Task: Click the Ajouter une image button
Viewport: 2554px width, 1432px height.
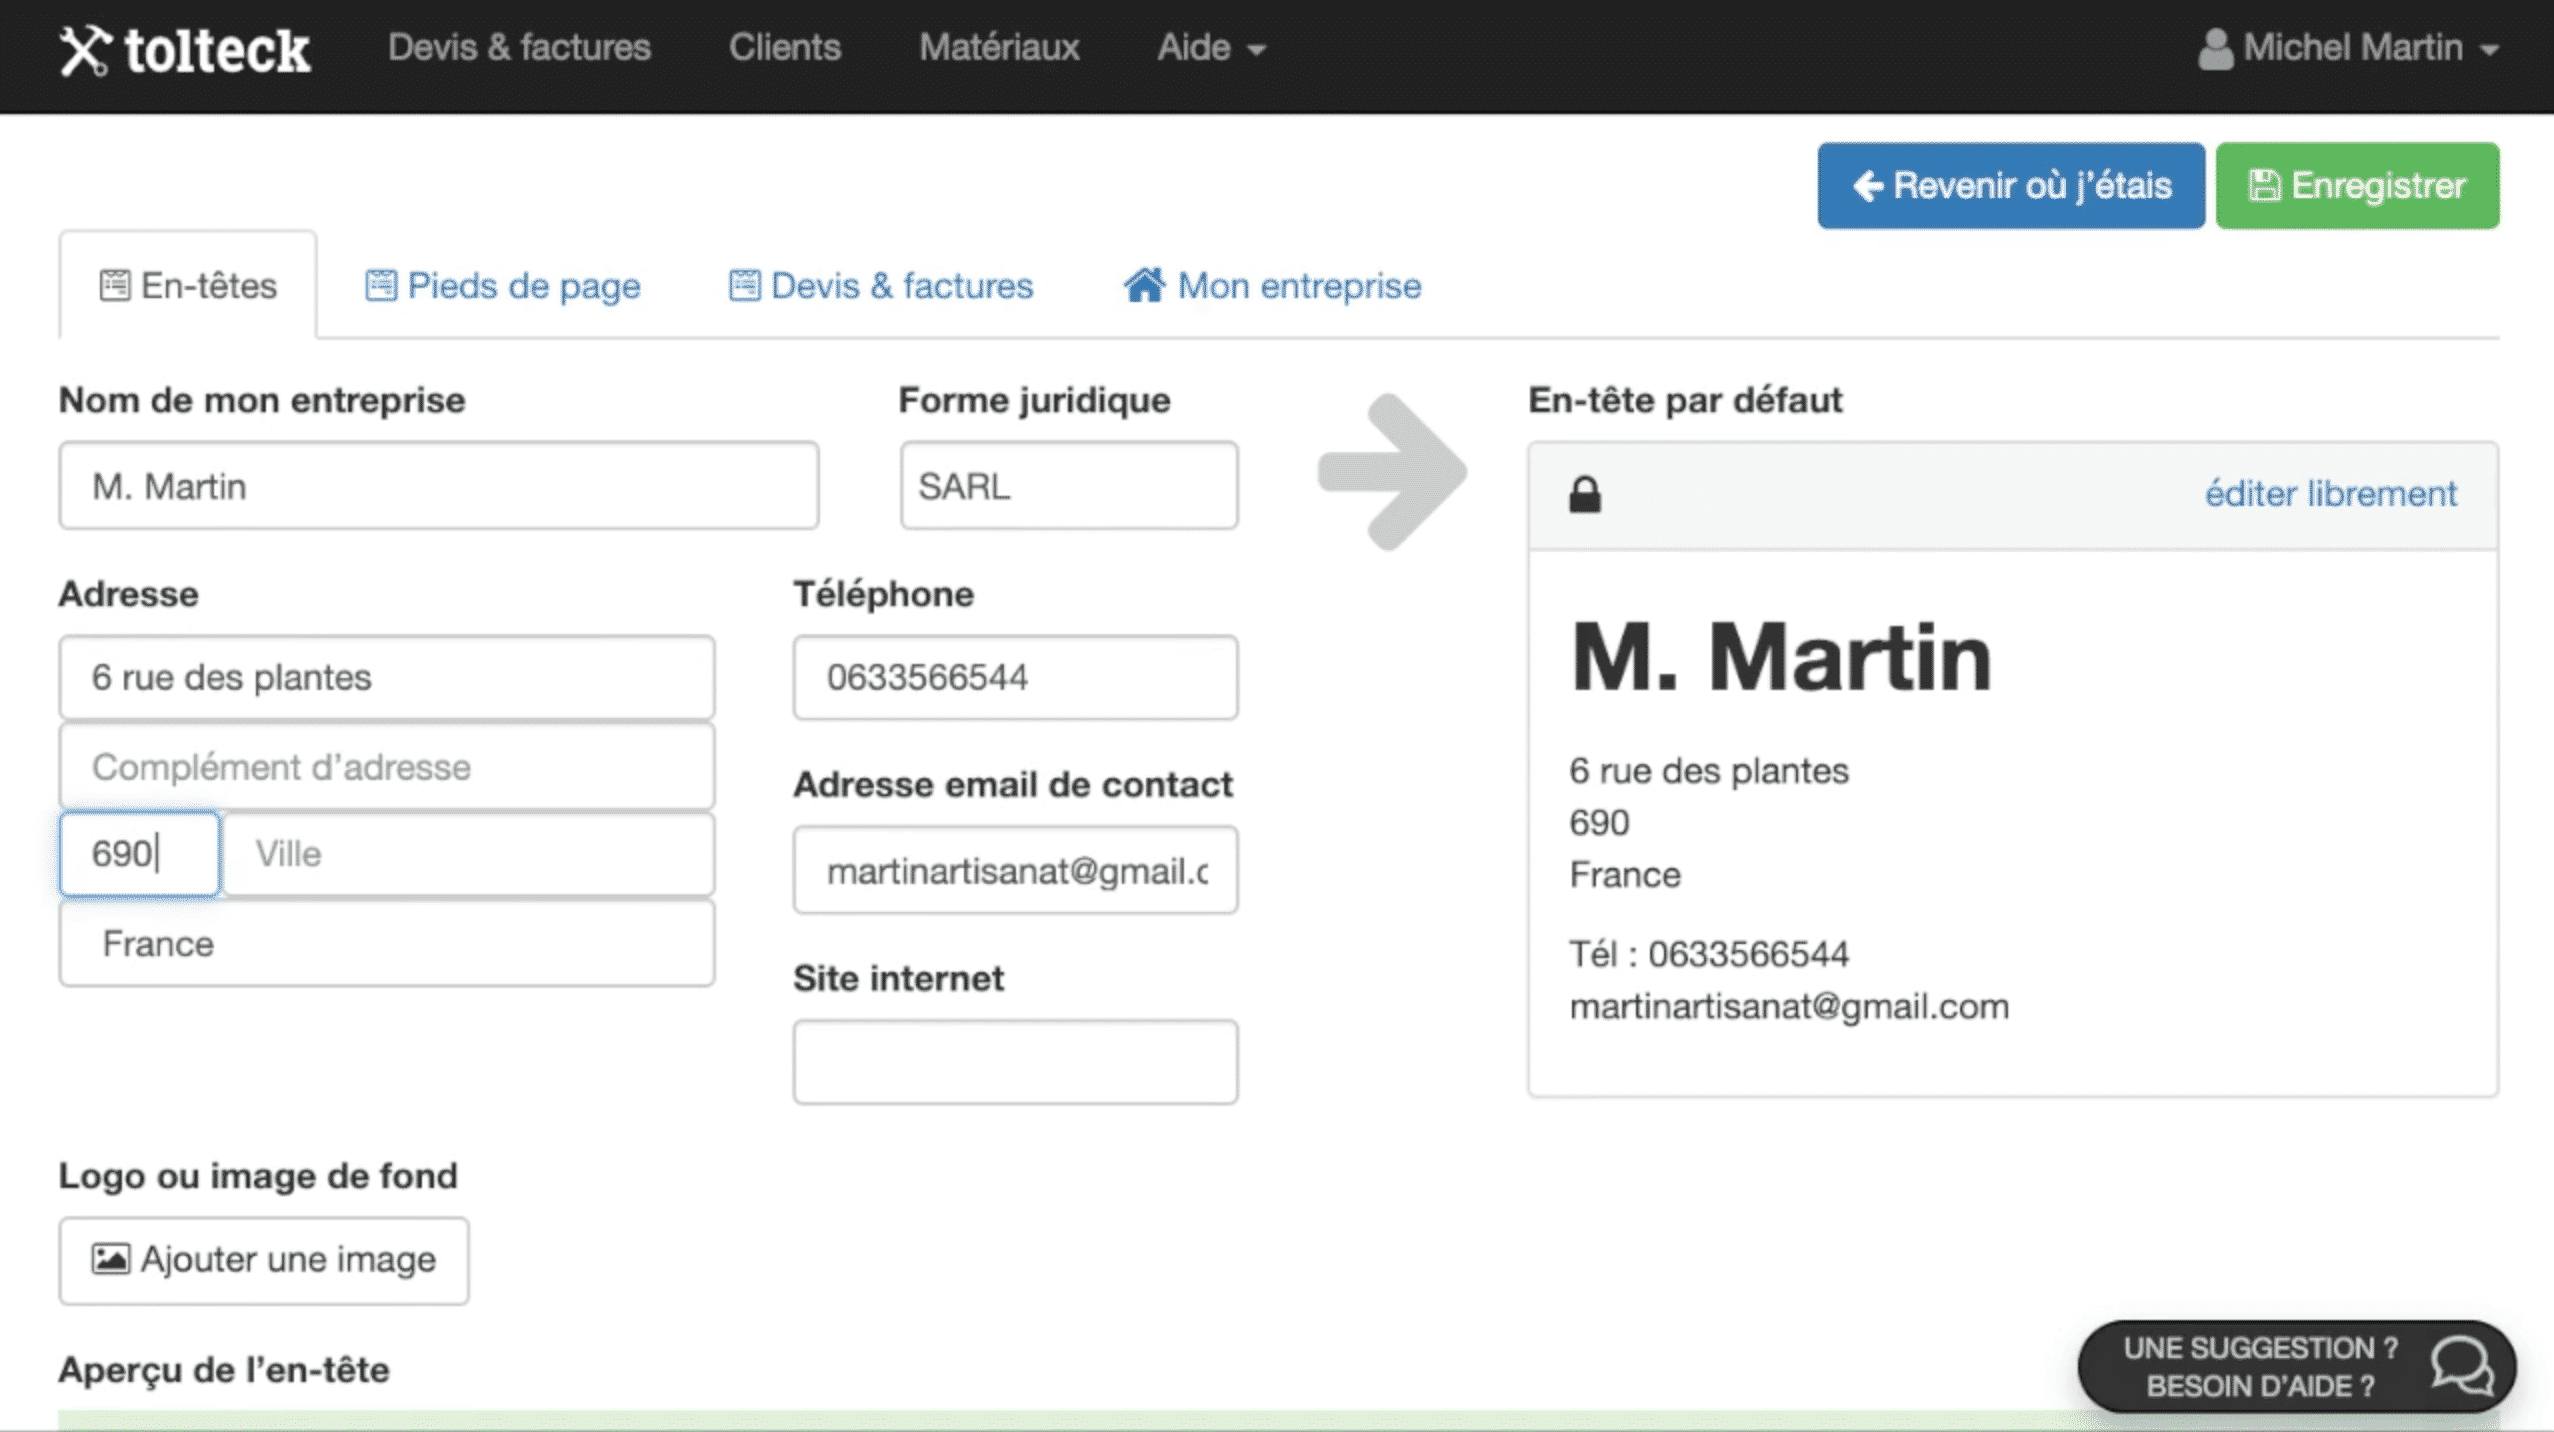Action: [264, 1260]
